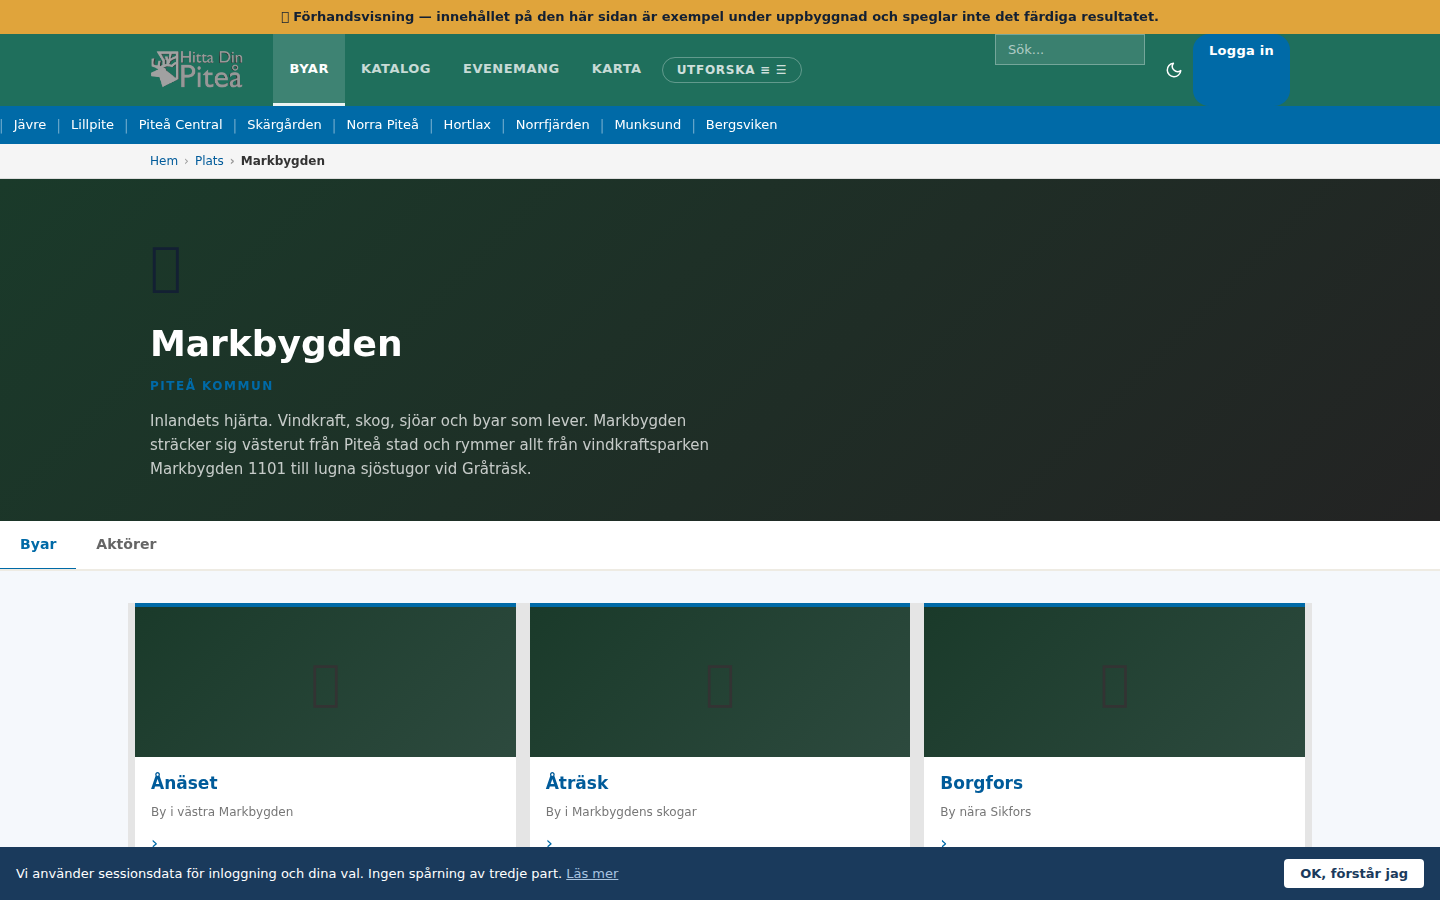Click the chevron arrow under Borgfors
1440x900 pixels.
[x=943, y=843]
